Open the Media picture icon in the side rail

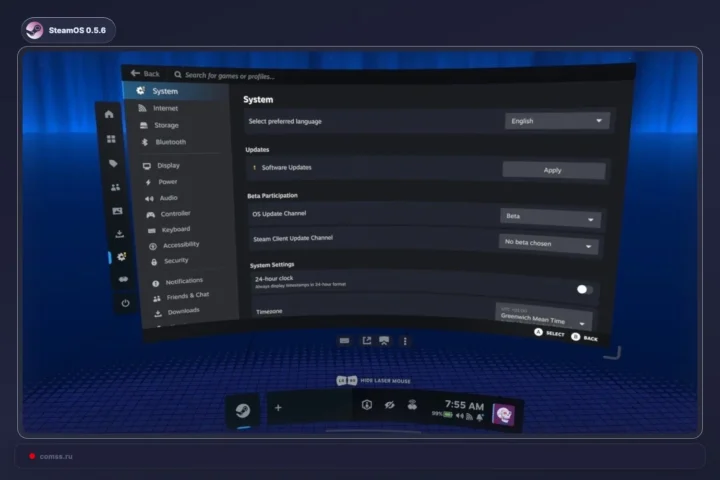click(x=118, y=211)
